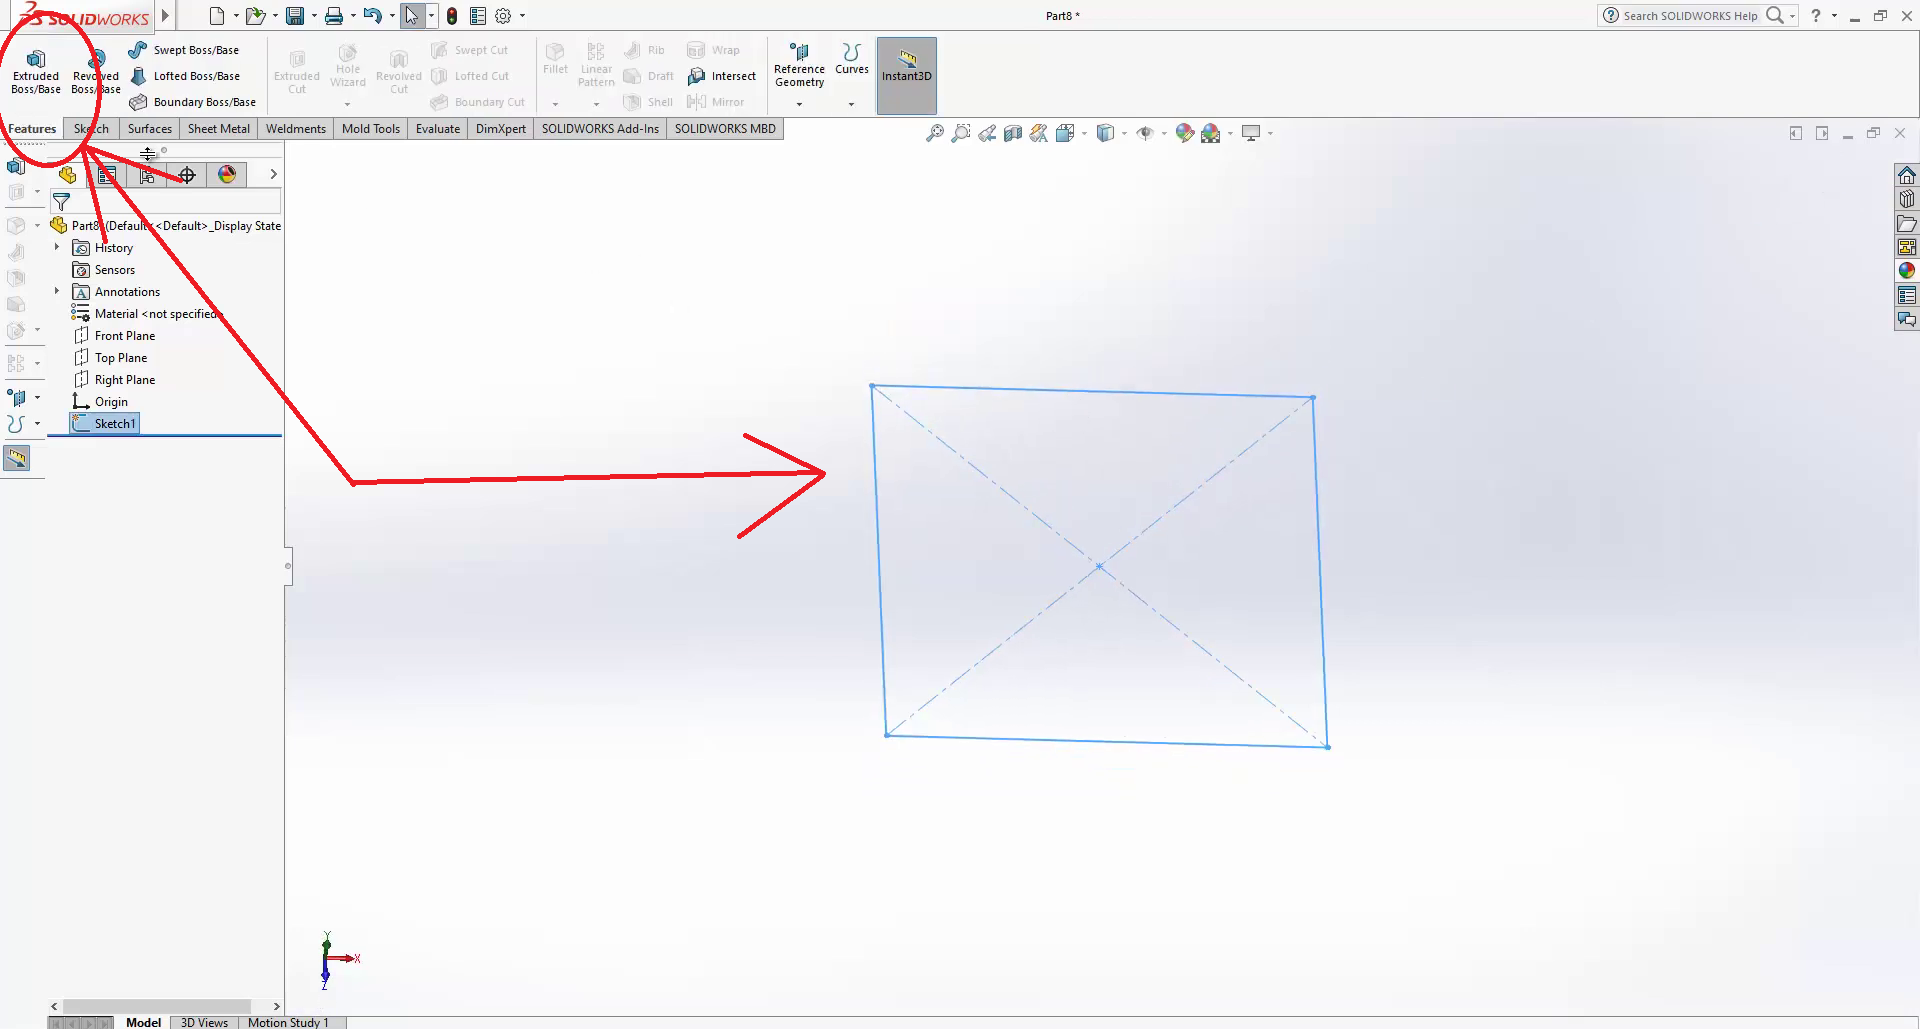The width and height of the screenshot is (1920, 1029).
Task: Switch to the Evaluate tab
Action: pyautogui.click(x=437, y=129)
